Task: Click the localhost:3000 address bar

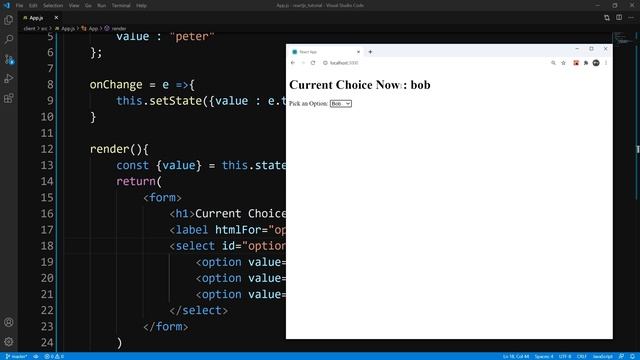Action: click(x=435, y=63)
